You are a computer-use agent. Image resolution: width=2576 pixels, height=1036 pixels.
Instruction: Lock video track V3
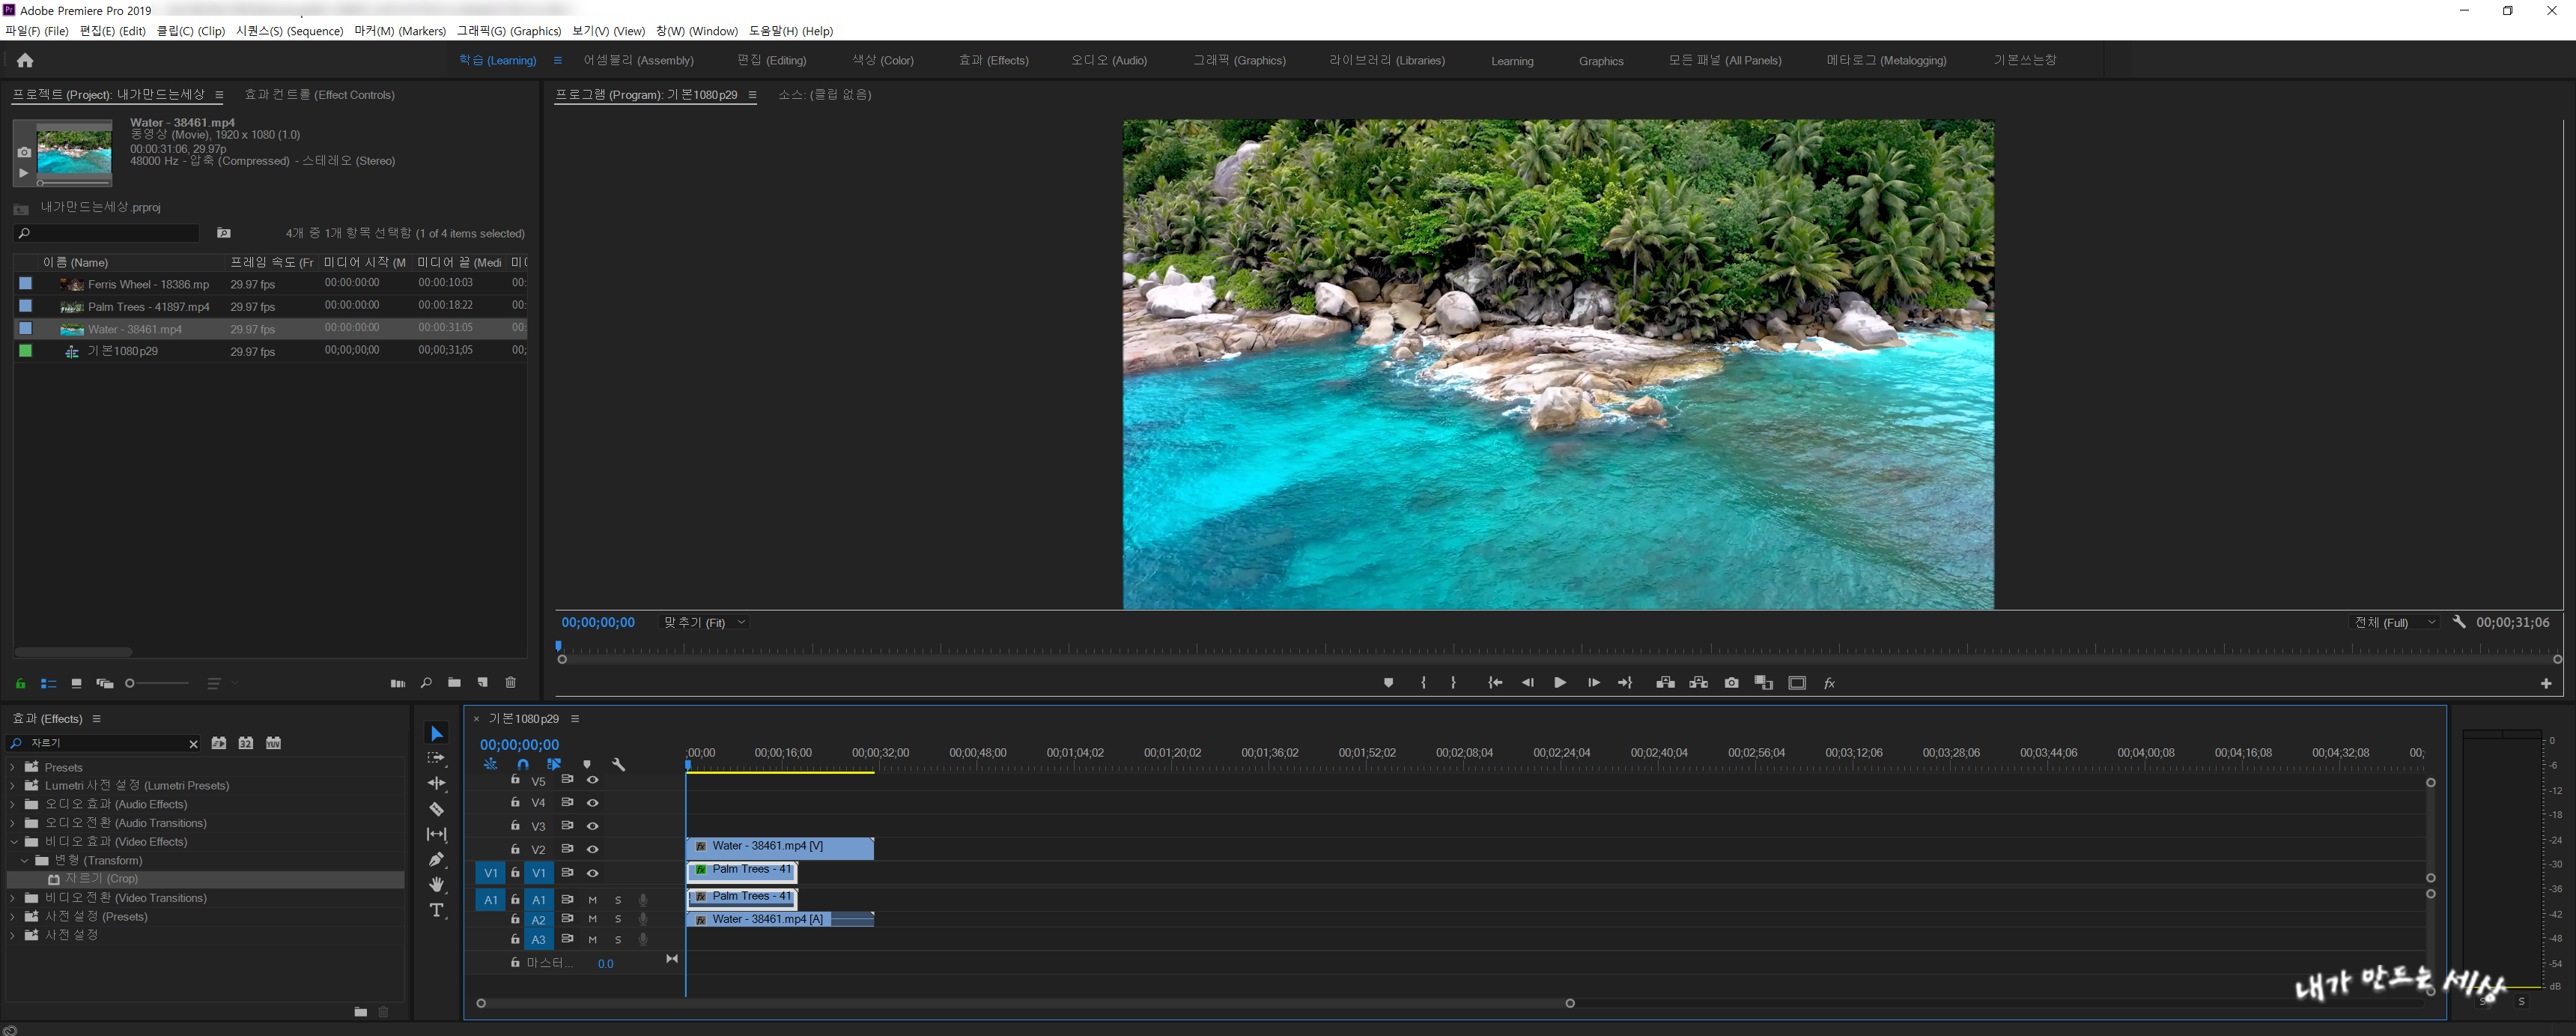point(515,826)
